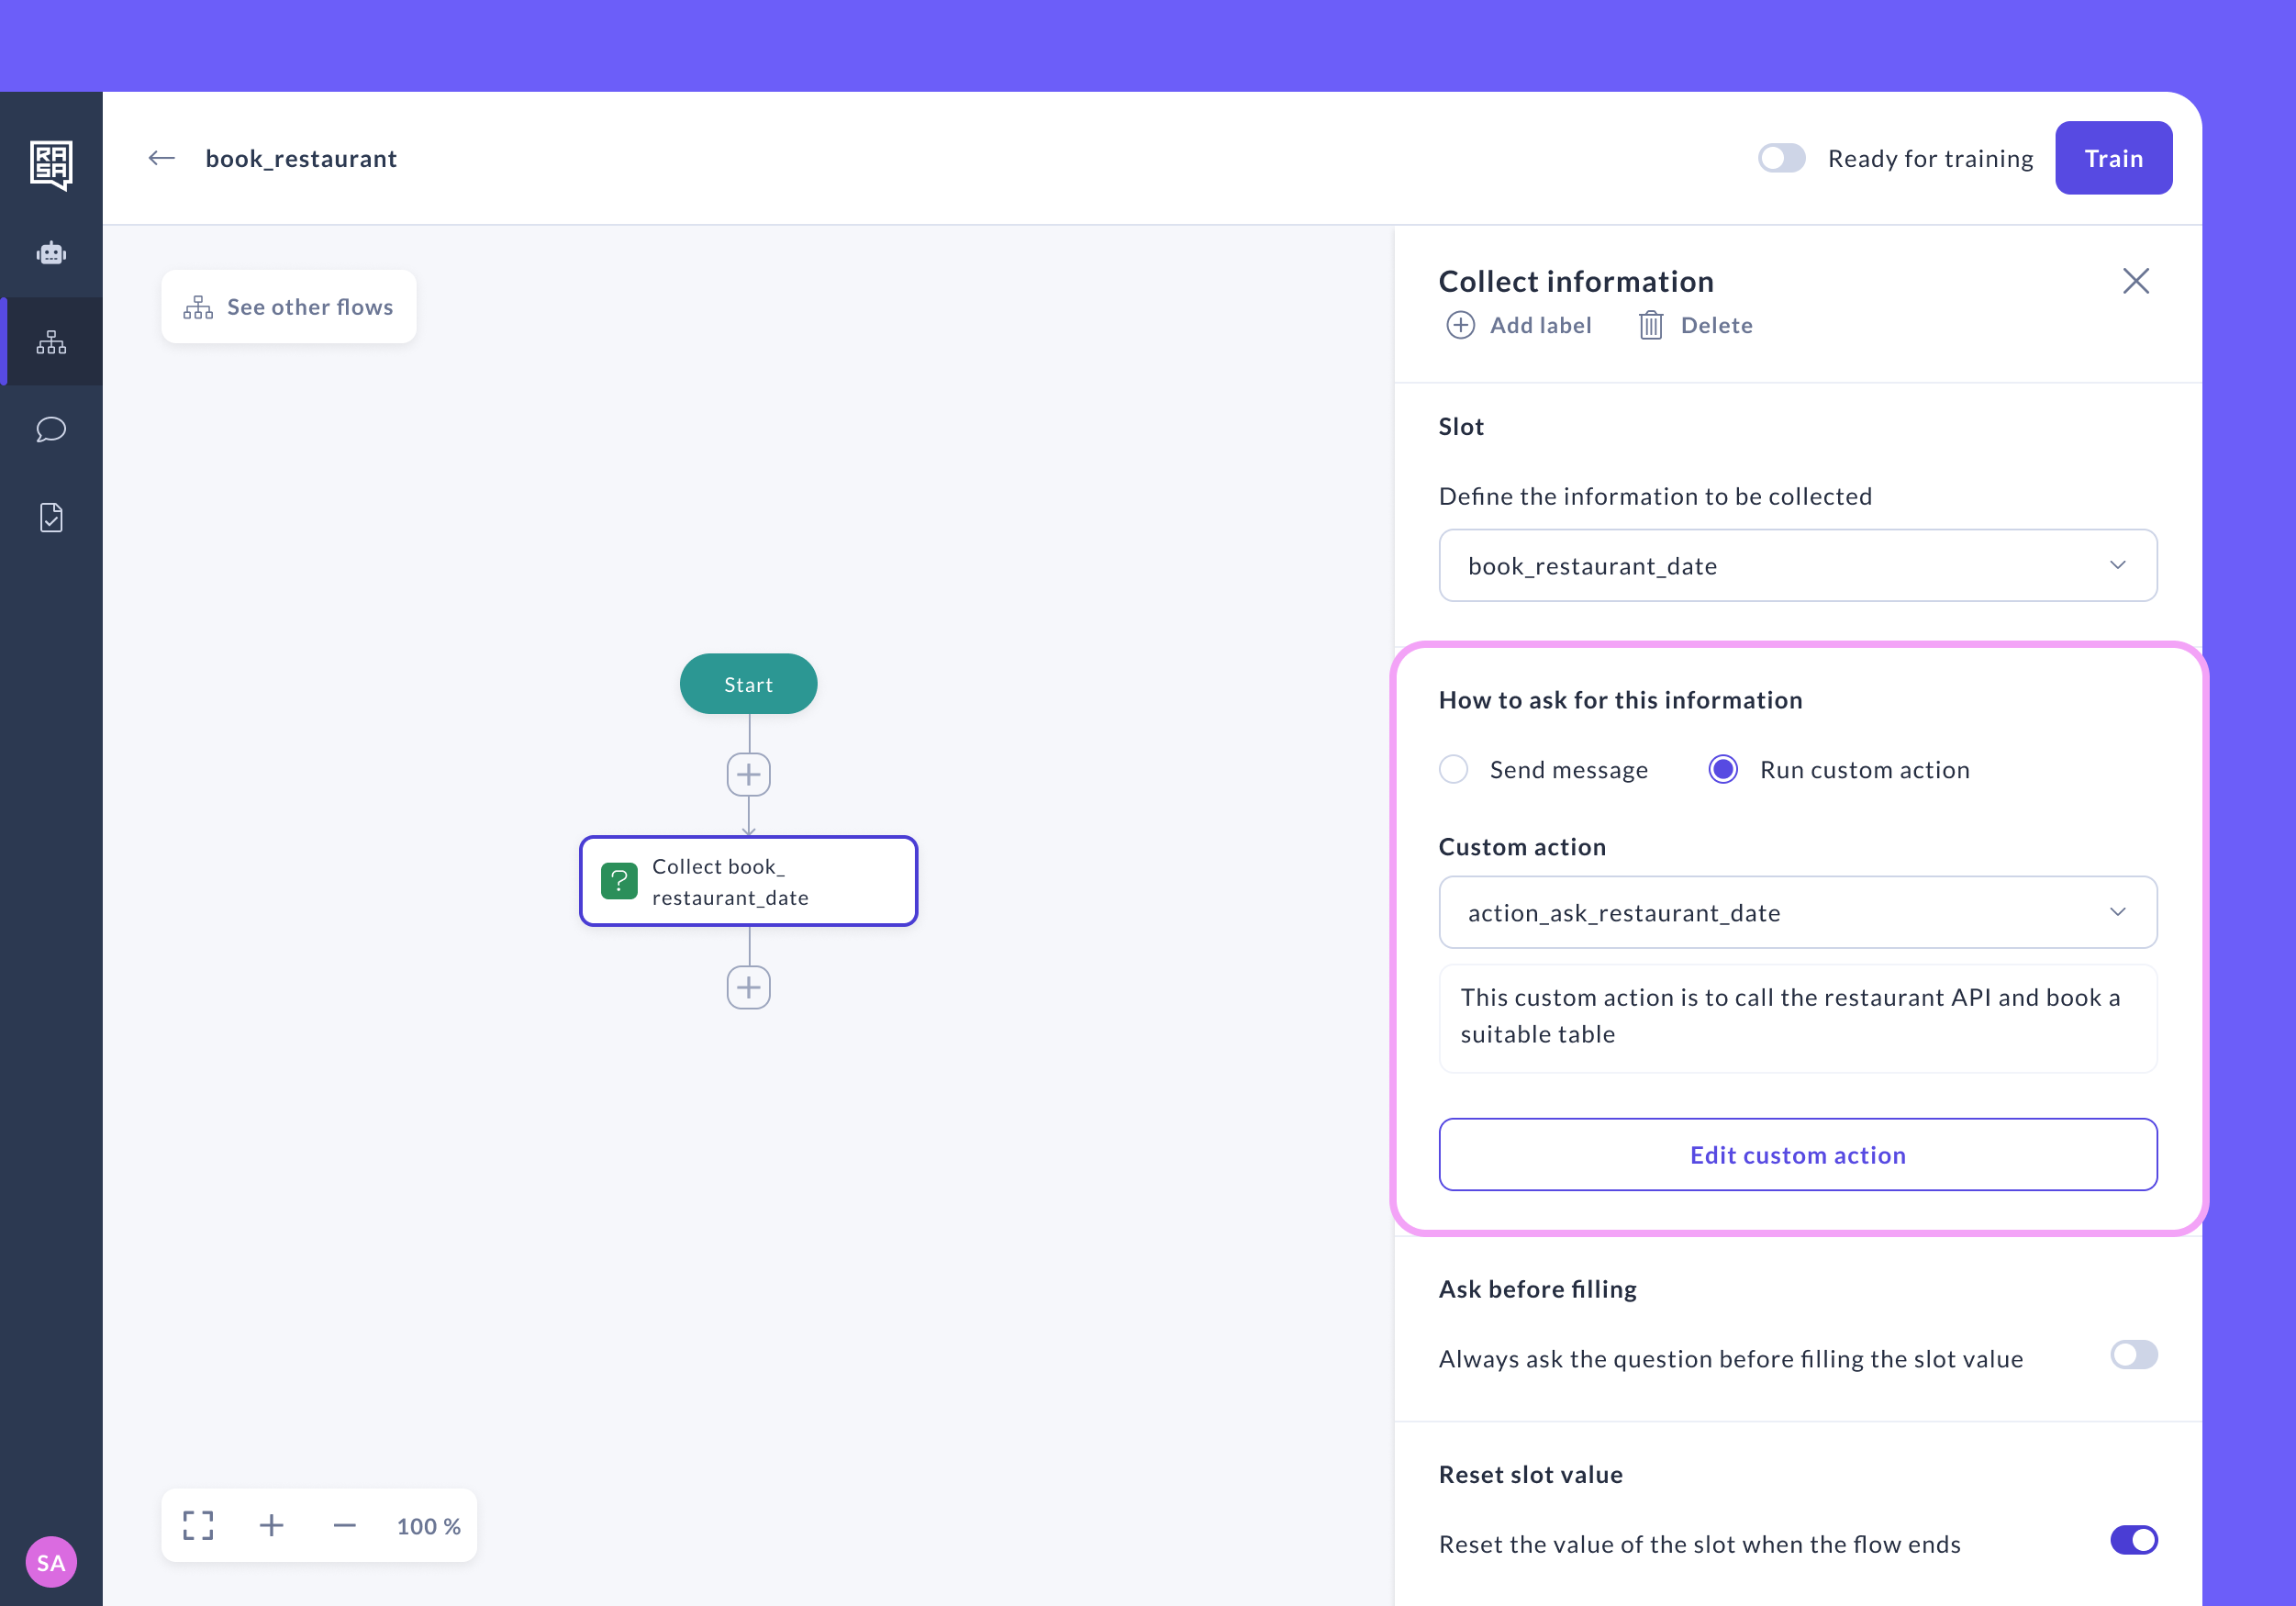Click the Ask before filling heading
2296x1606 pixels.
coord(1537,1288)
